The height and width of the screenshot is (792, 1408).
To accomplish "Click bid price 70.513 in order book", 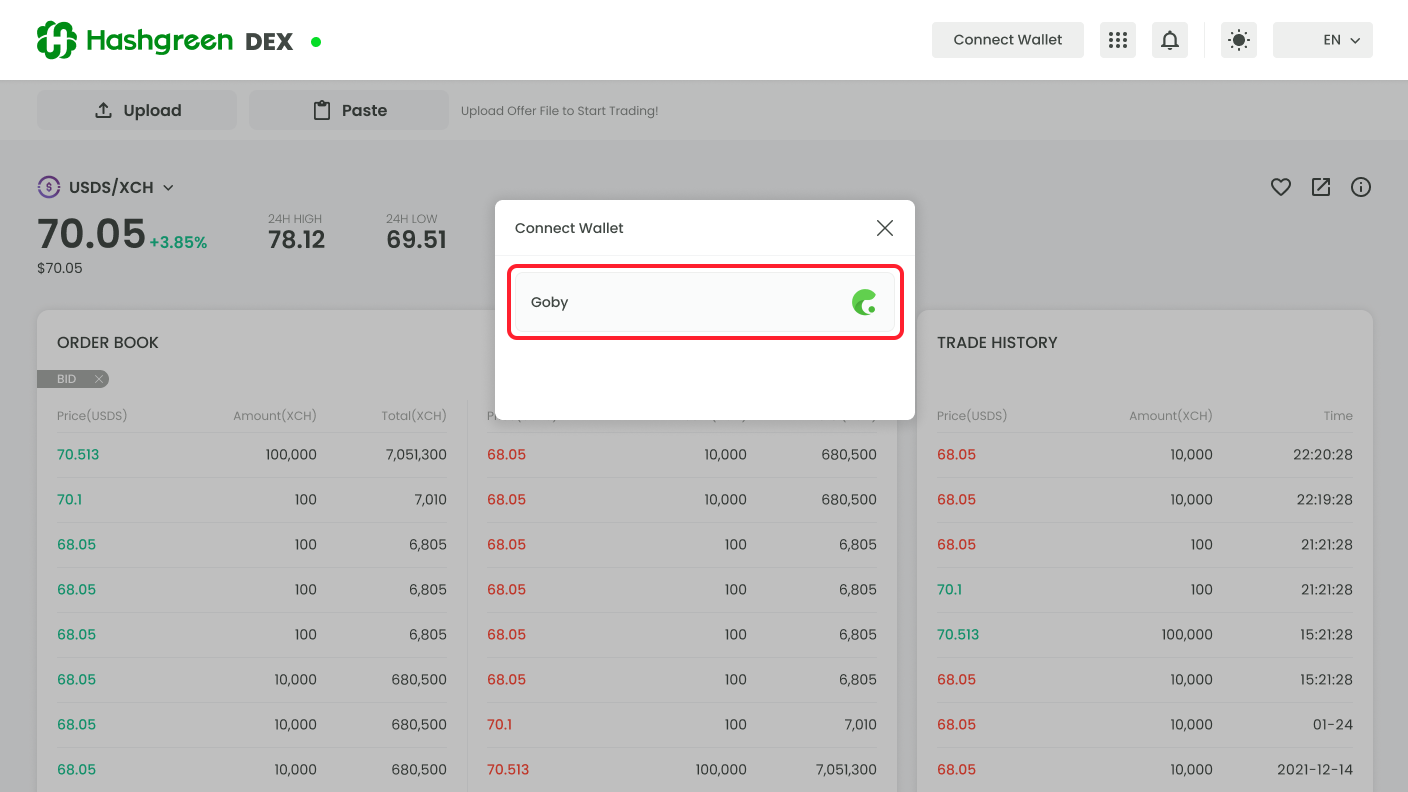I will click(x=78, y=454).
